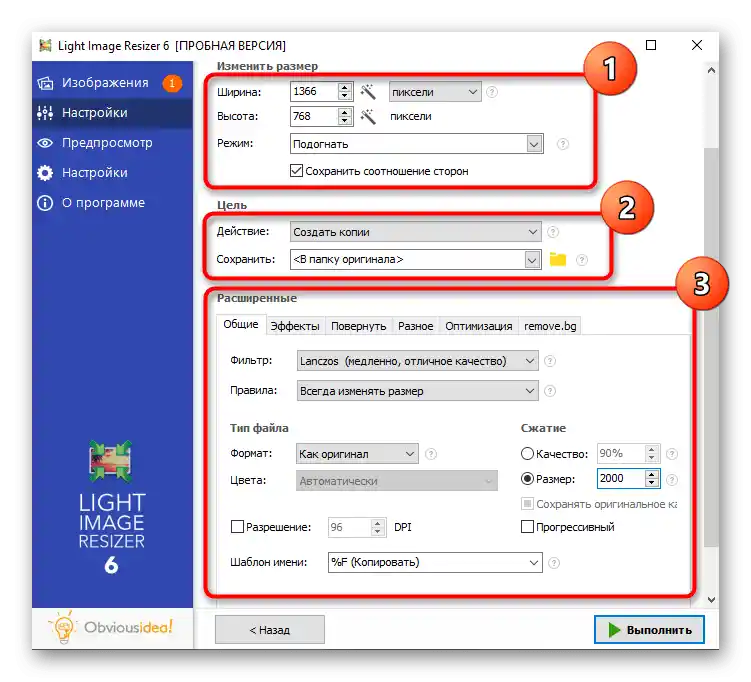Click the magic wand icon next to Ширина

point(368,91)
